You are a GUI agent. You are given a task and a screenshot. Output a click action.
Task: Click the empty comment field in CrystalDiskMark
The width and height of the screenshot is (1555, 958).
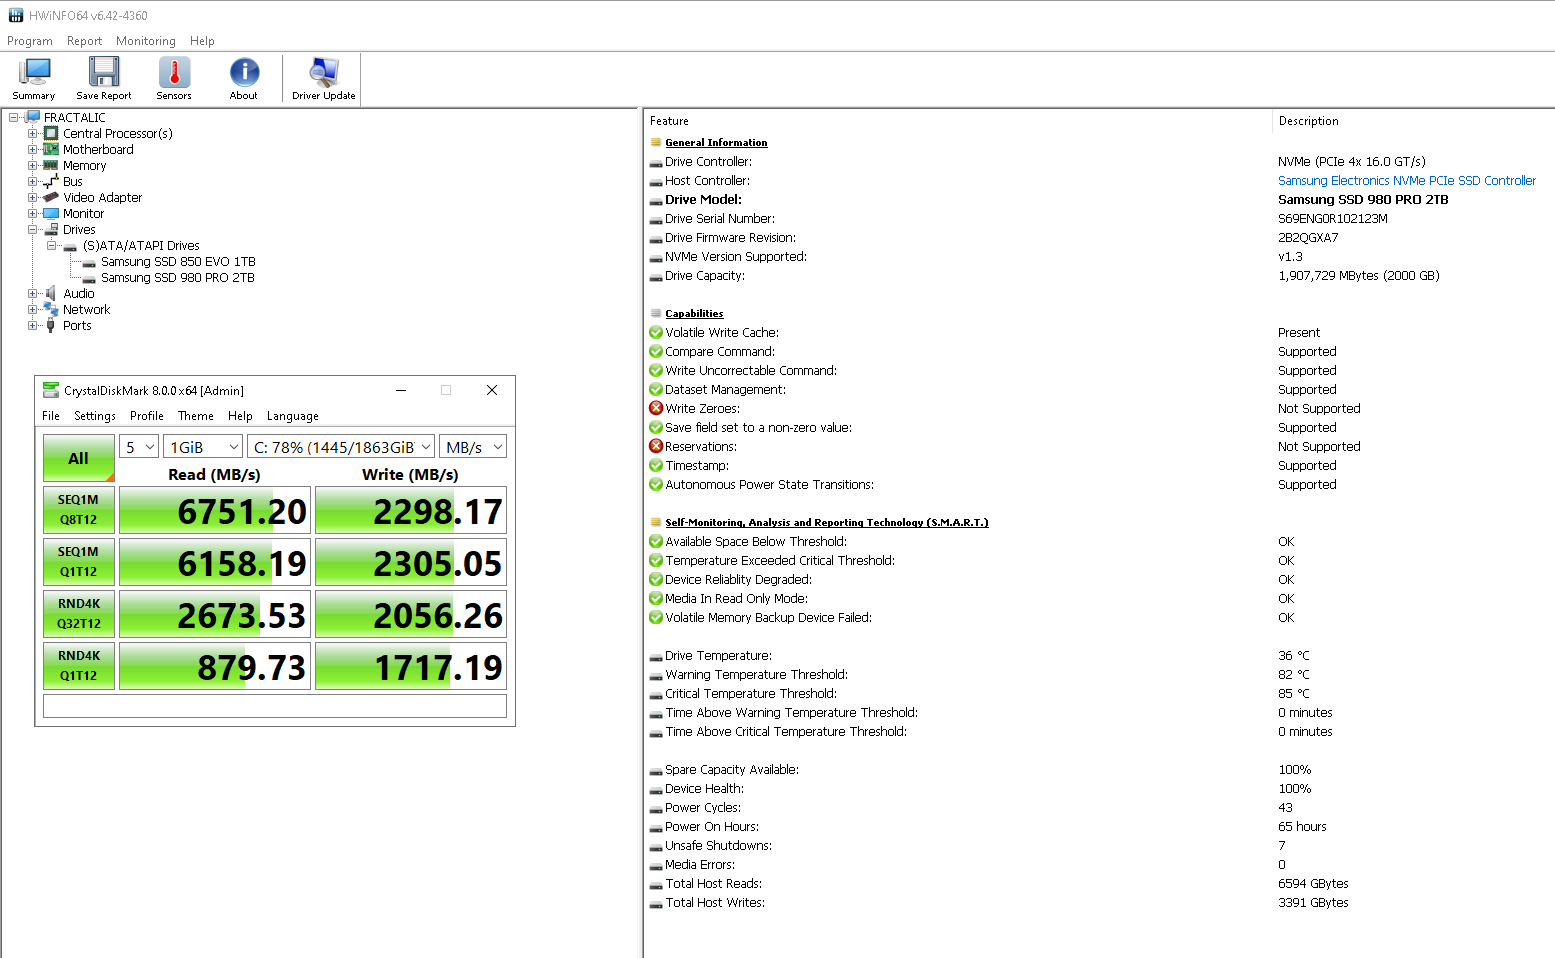[275, 706]
